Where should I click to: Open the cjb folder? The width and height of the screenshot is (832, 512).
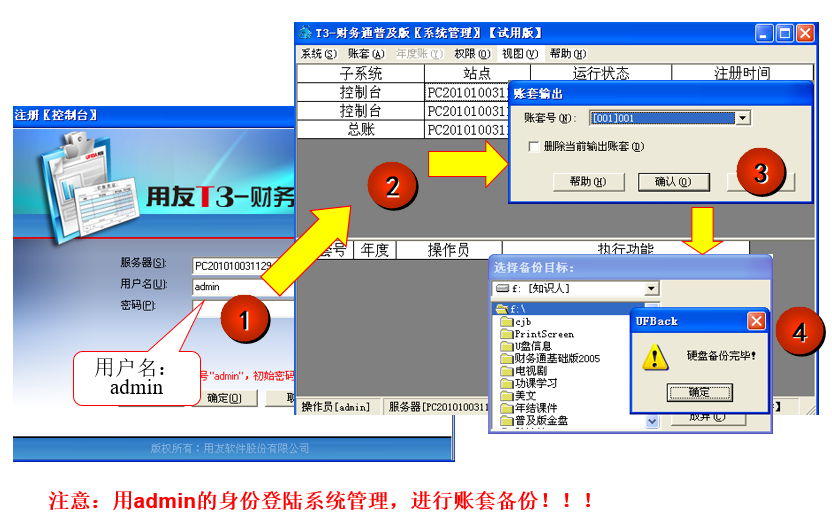pos(522,322)
